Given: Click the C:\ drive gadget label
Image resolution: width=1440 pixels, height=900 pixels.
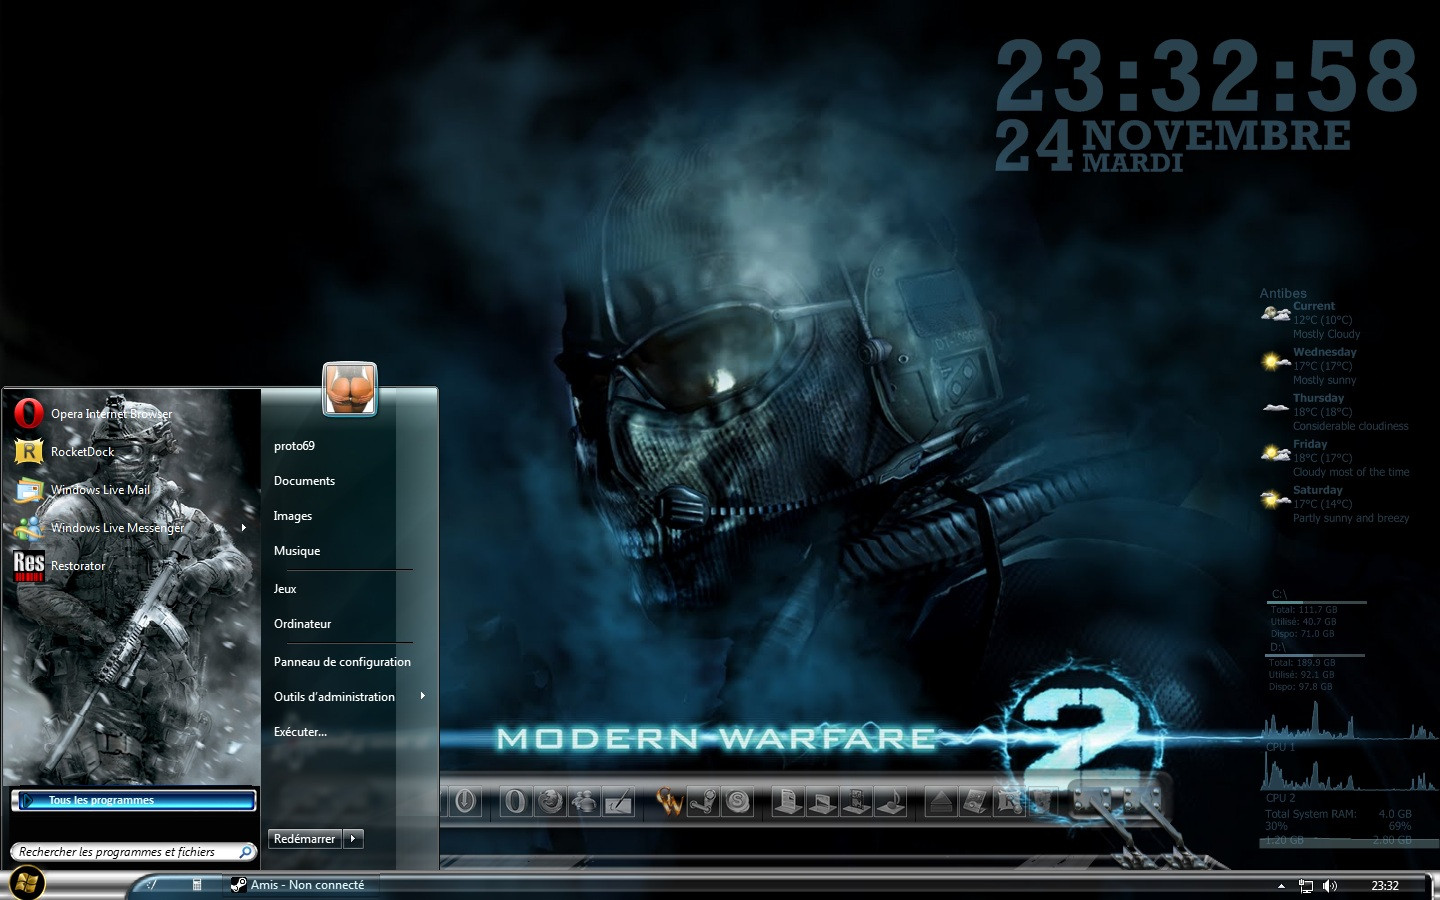Looking at the screenshot, I should click(1279, 594).
